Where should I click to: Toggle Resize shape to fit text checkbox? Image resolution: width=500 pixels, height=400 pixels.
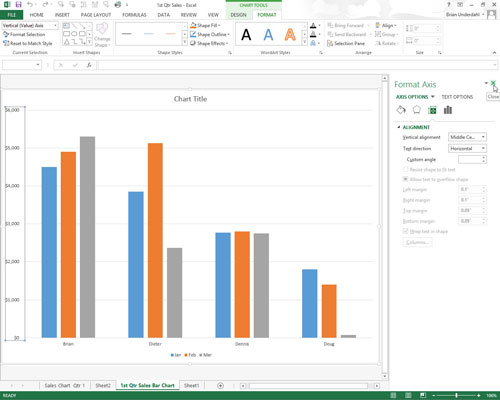tap(405, 169)
